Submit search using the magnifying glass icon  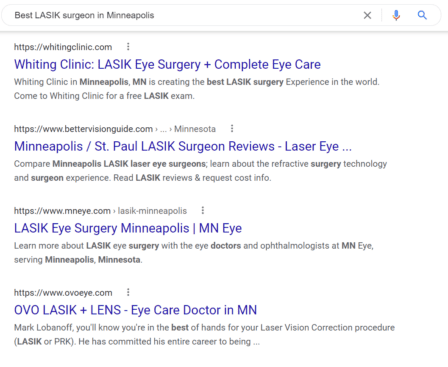(422, 15)
